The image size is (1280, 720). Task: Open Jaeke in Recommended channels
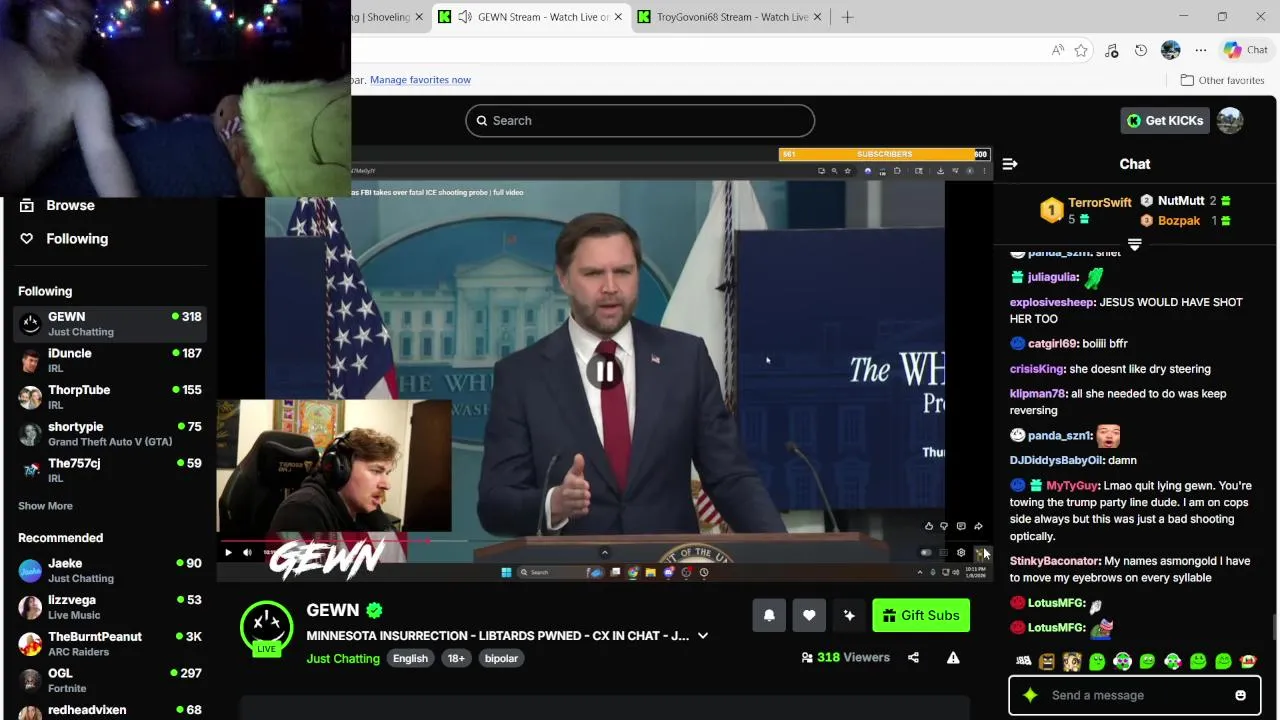point(110,570)
